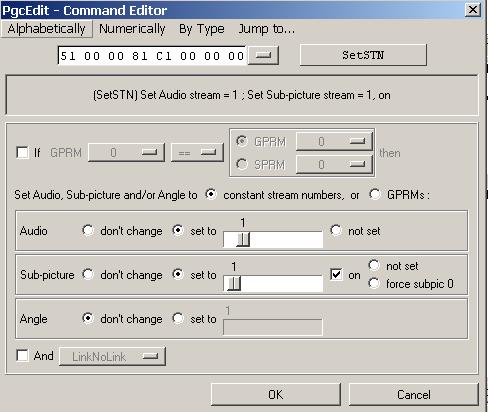Viewport: 488px width, 412px height.
Task: Open the Jump to... menu
Action: click(266, 29)
